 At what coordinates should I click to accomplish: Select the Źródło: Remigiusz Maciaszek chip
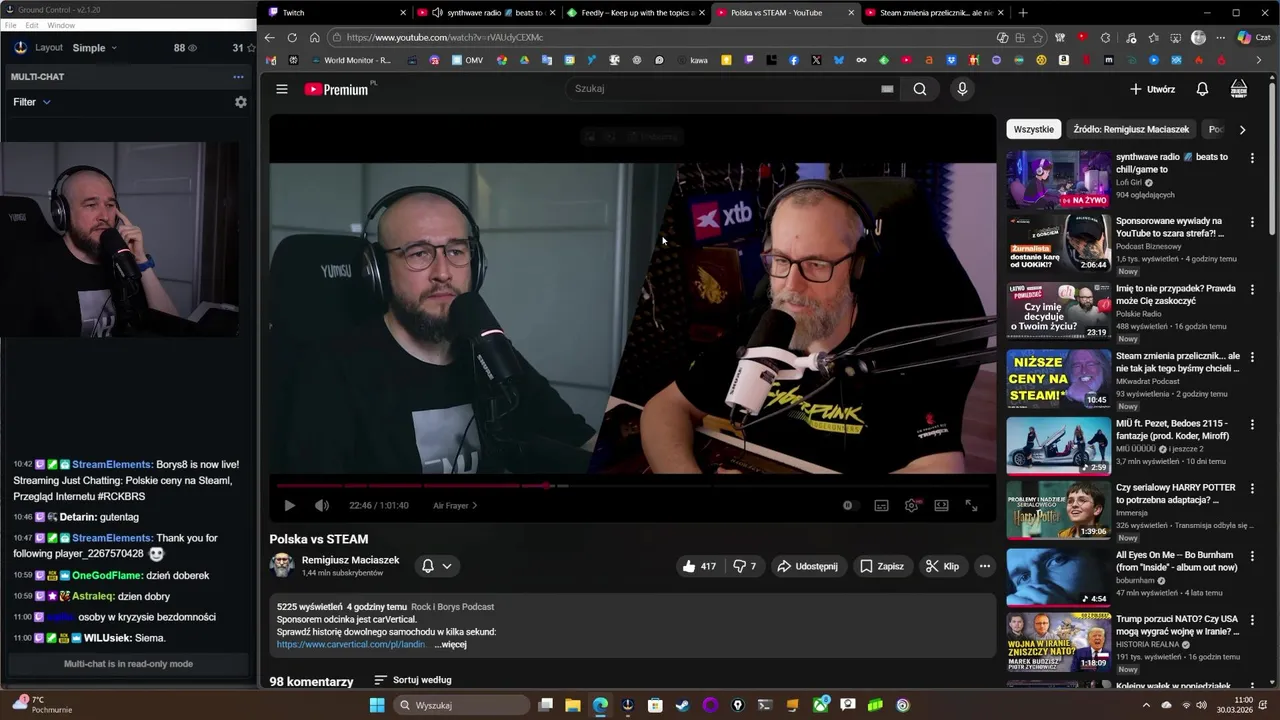1131,129
